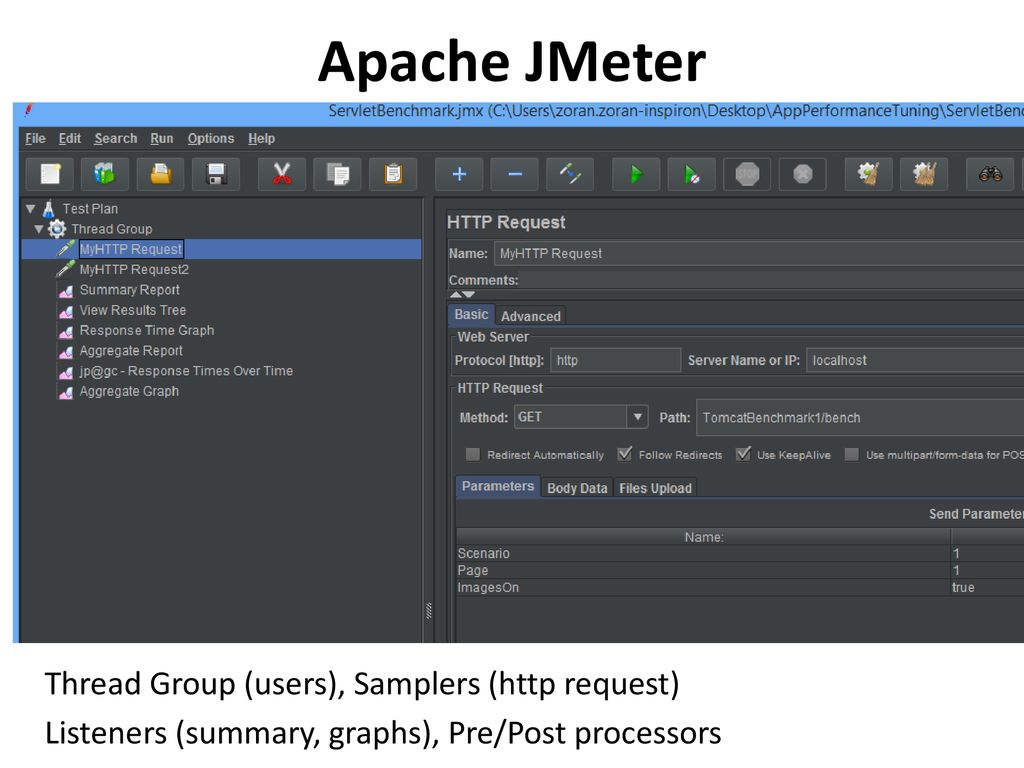Viewport: 1024px width, 768px height.
Task: Select the Parameters tab
Action: point(498,487)
